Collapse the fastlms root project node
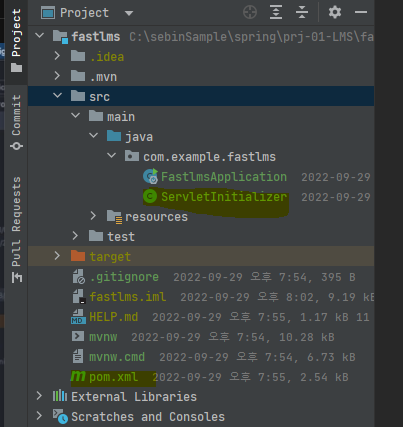This screenshot has height=427, width=403. 39,35
